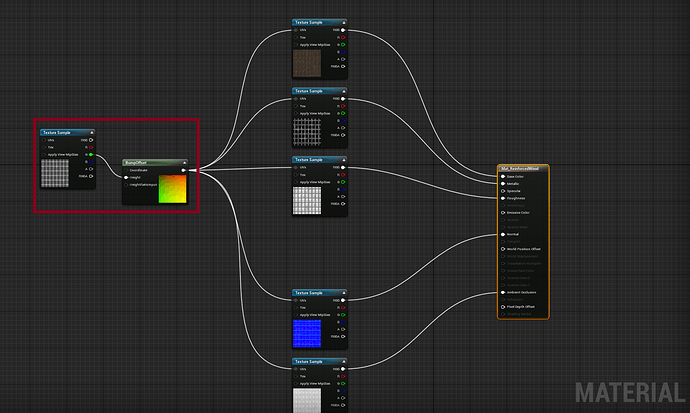
Task: Click the Normal input pin on the material node
Action: pyautogui.click(x=503, y=235)
